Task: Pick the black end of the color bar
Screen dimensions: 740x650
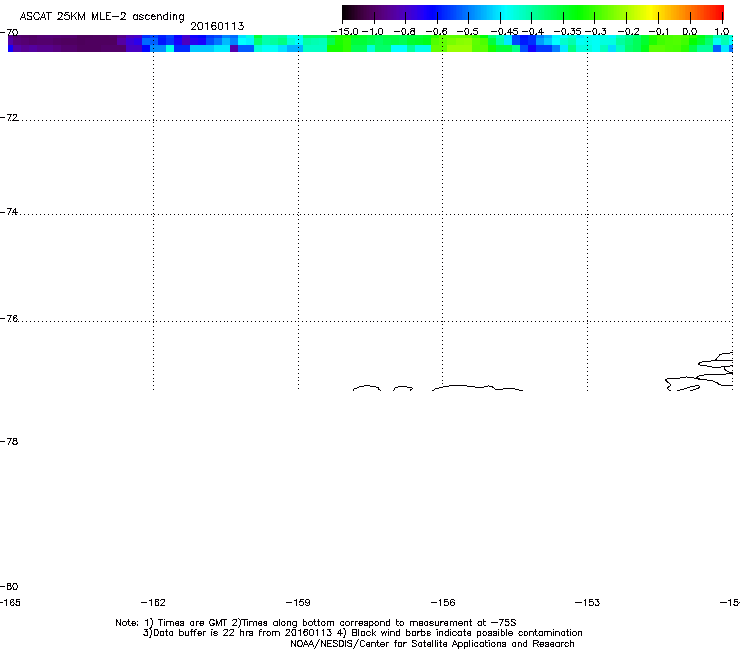Action: point(349,12)
